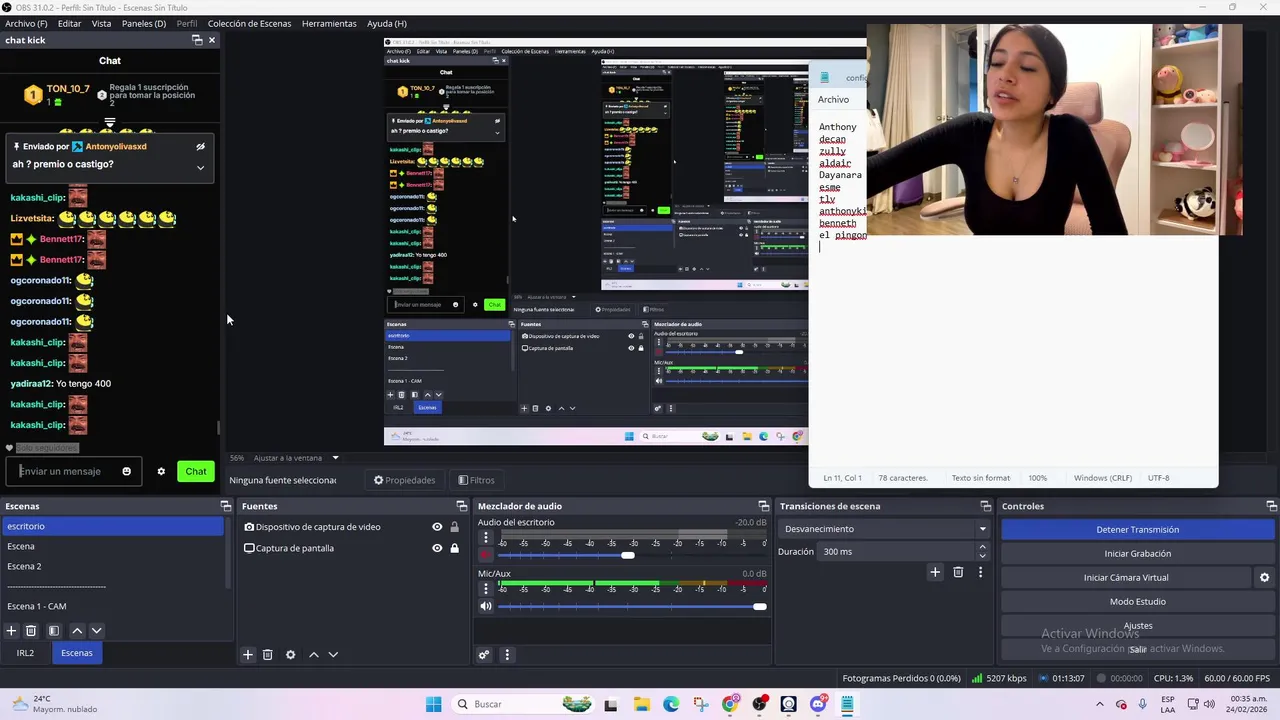Viewport: 1280px width, 720px height.
Task: Open Audio del escritorio options menu
Action: [x=486, y=538]
